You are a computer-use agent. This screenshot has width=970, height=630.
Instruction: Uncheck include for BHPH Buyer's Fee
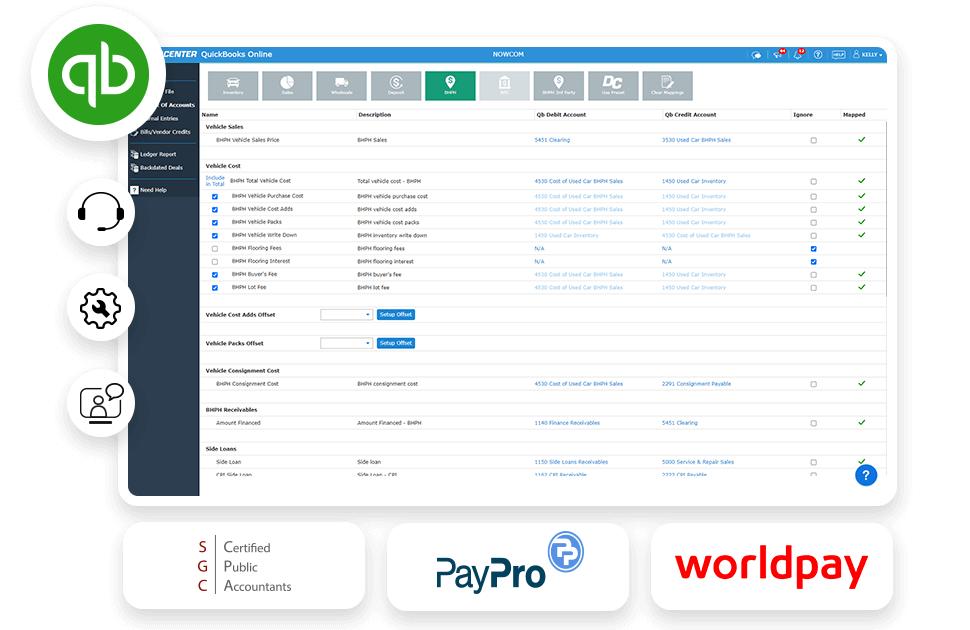(215, 275)
